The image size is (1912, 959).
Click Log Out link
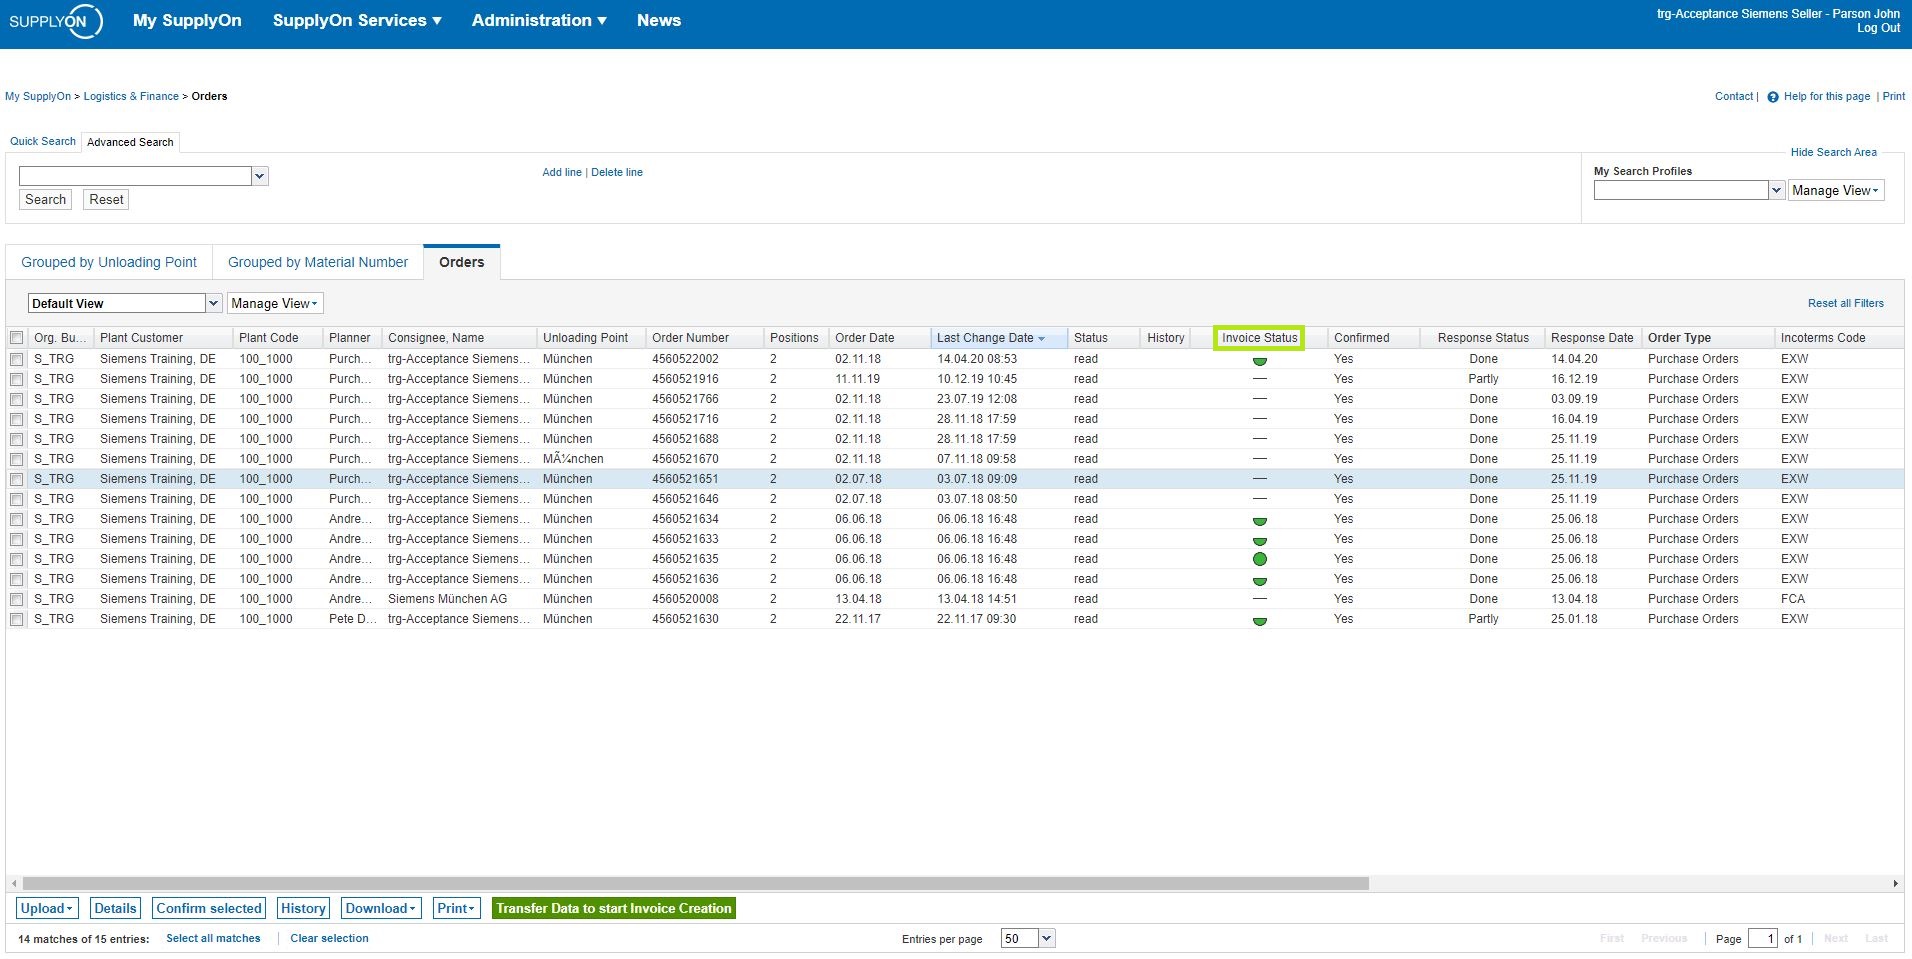(x=1878, y=28)
